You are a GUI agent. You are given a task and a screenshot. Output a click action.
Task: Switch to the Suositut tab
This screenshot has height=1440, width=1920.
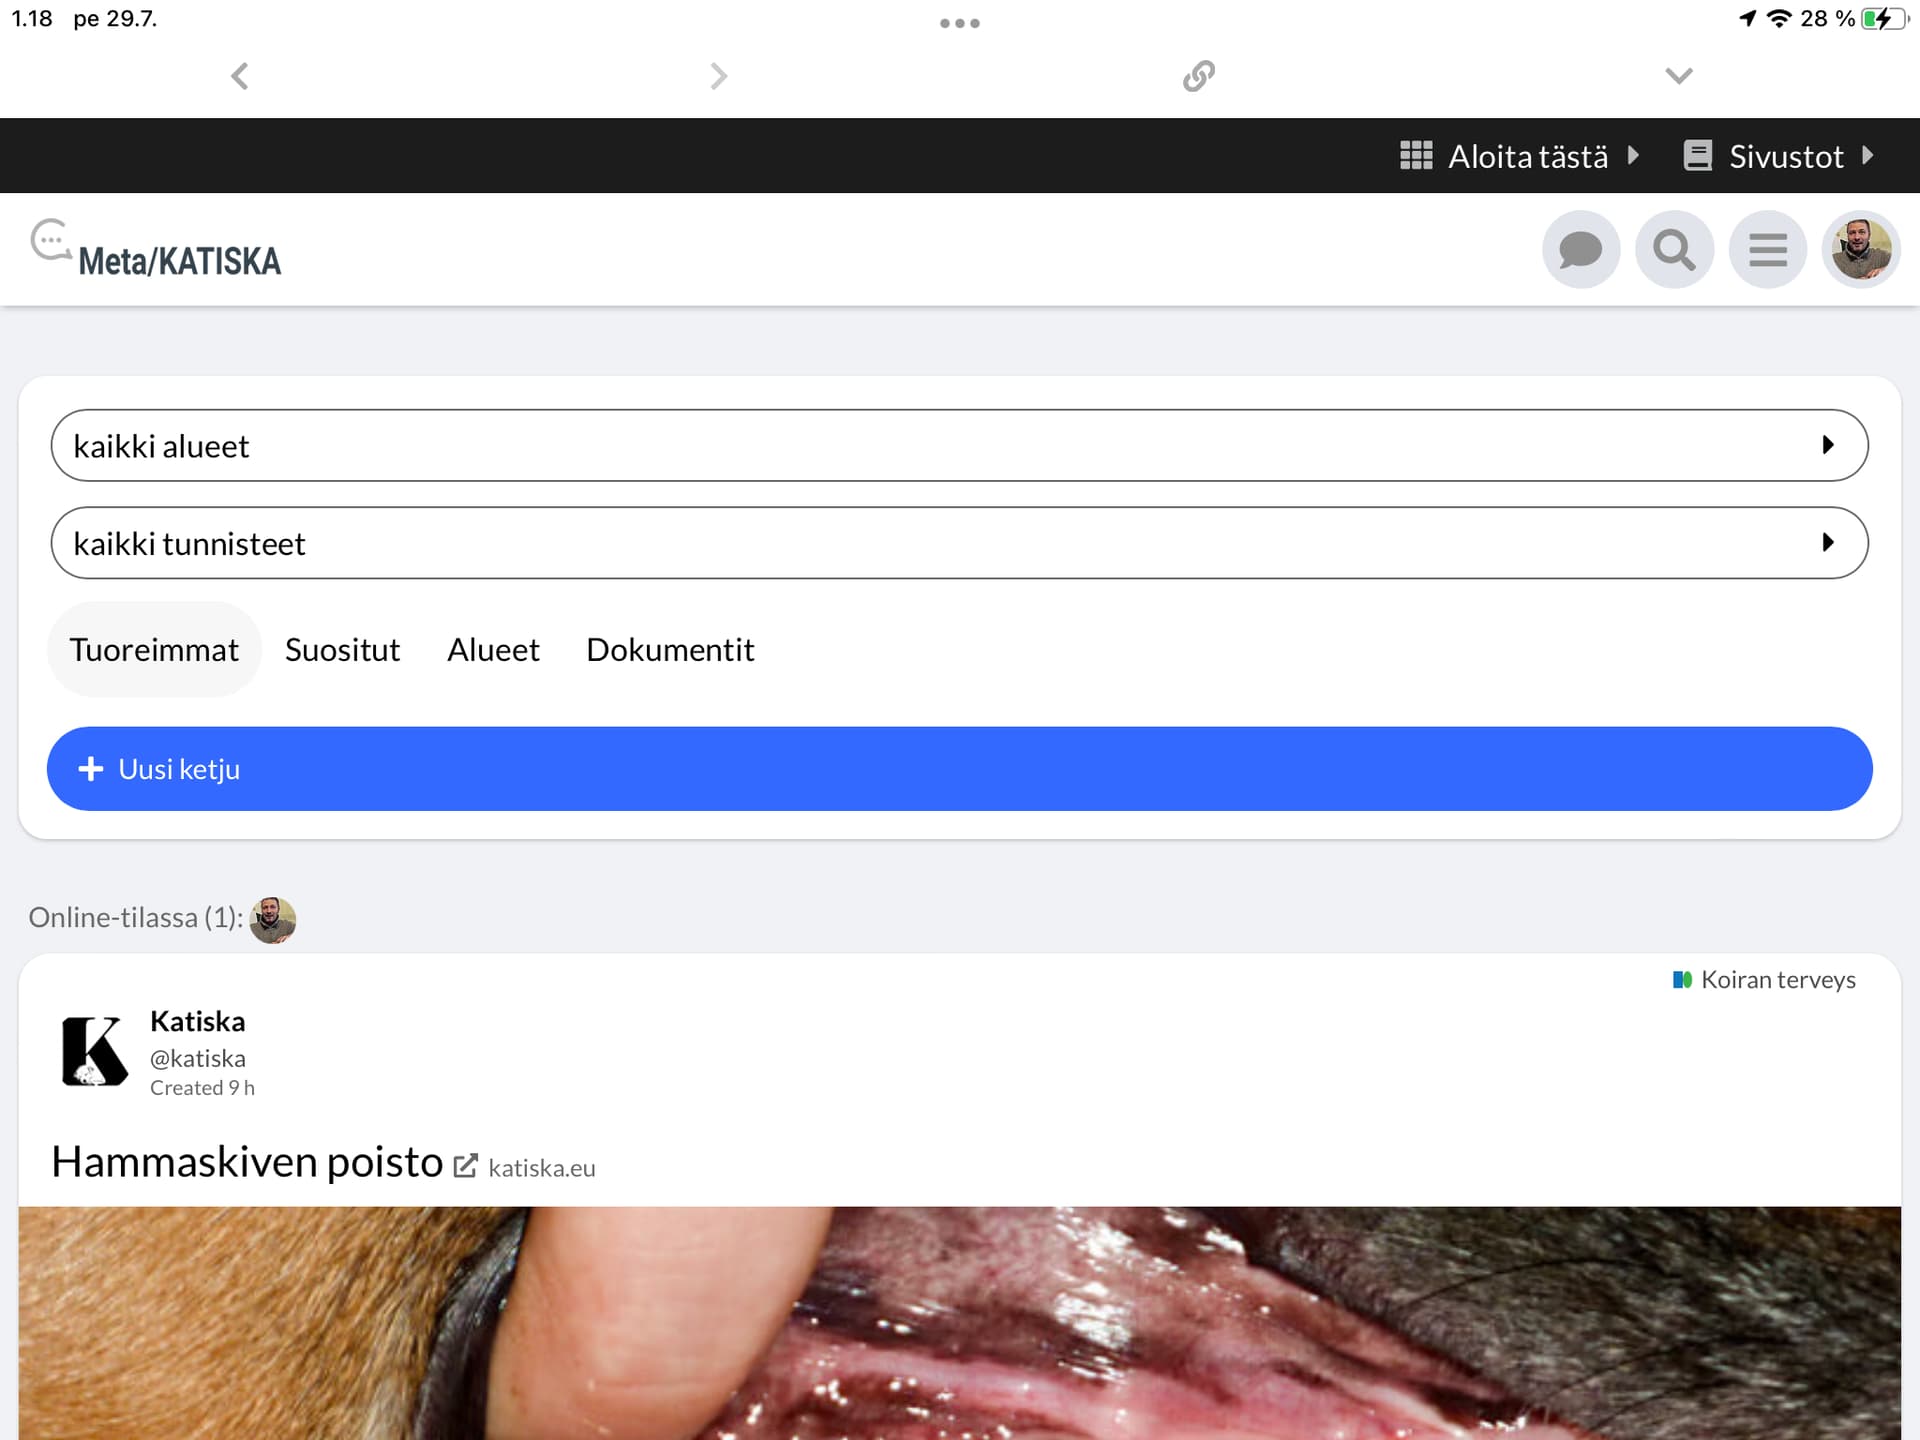(342, 650)
